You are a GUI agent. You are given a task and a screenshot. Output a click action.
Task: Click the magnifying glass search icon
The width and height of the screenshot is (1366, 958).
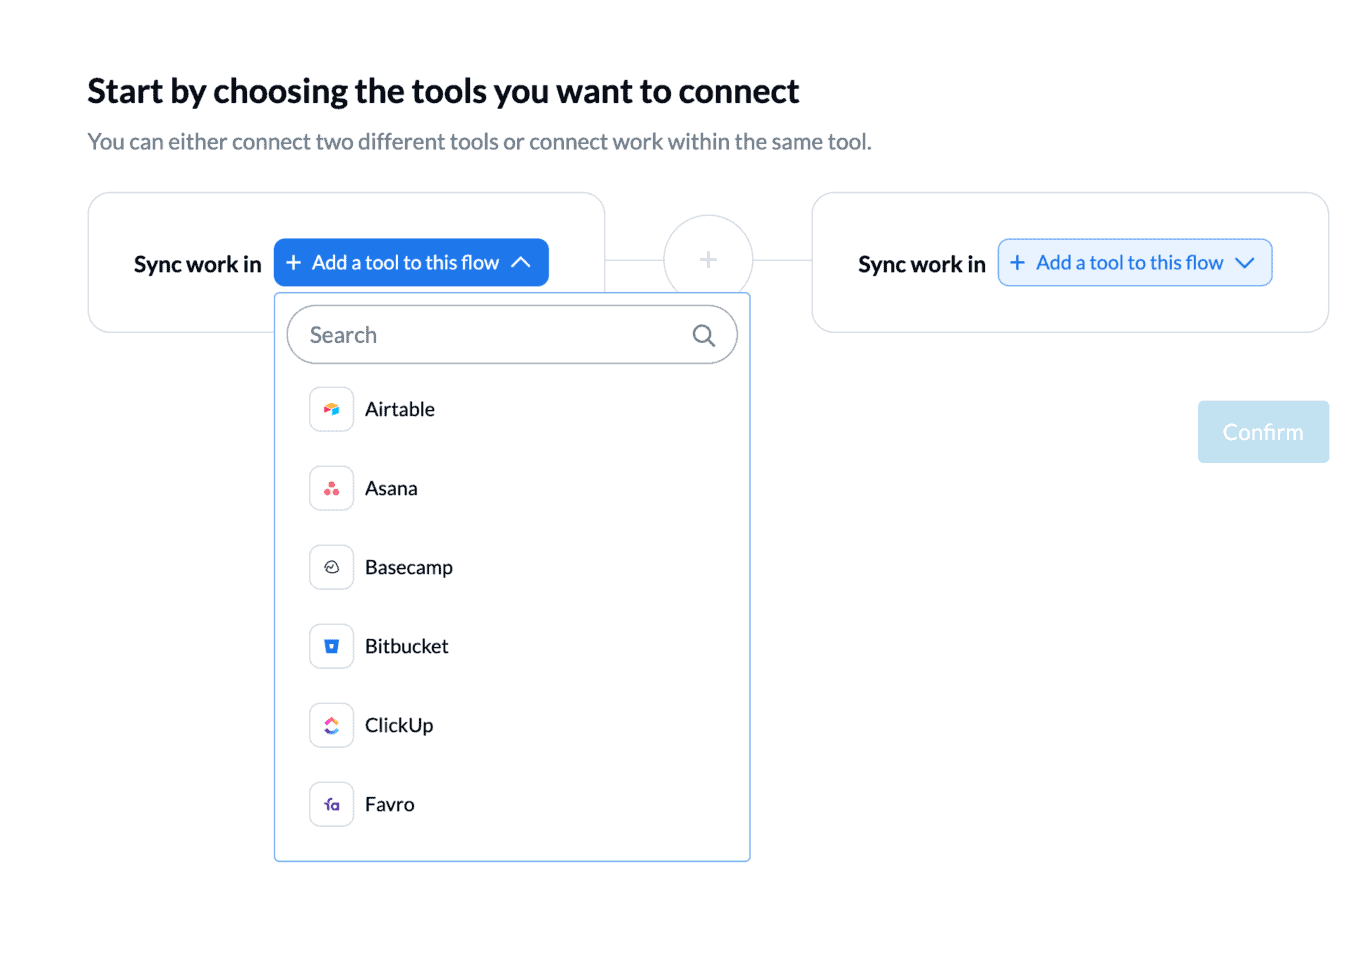[704, 335]
